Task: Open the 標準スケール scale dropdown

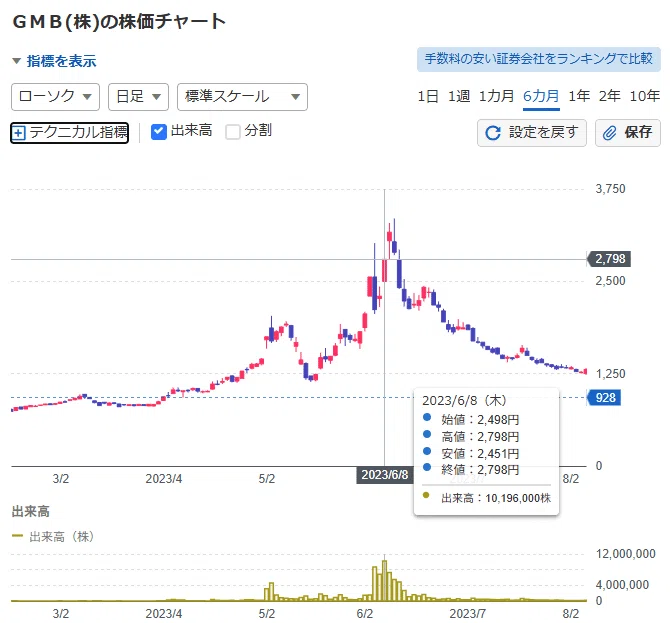Action: [242, 97]
